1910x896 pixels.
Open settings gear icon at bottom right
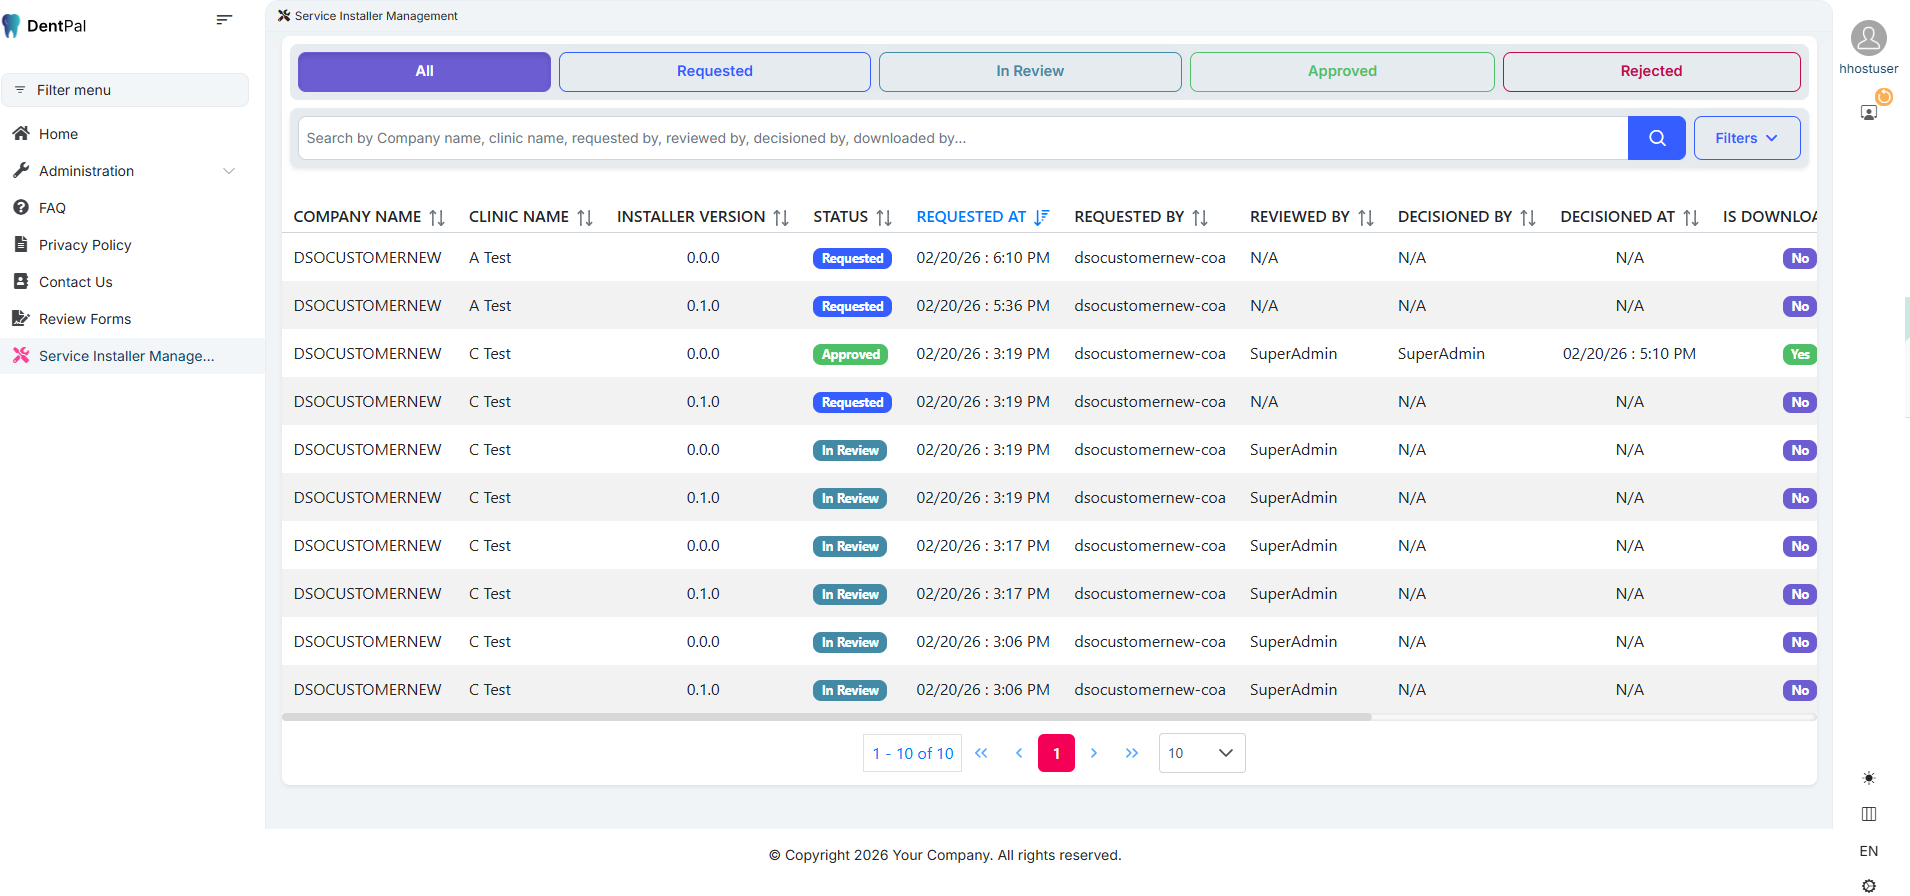click(1868, 885)
